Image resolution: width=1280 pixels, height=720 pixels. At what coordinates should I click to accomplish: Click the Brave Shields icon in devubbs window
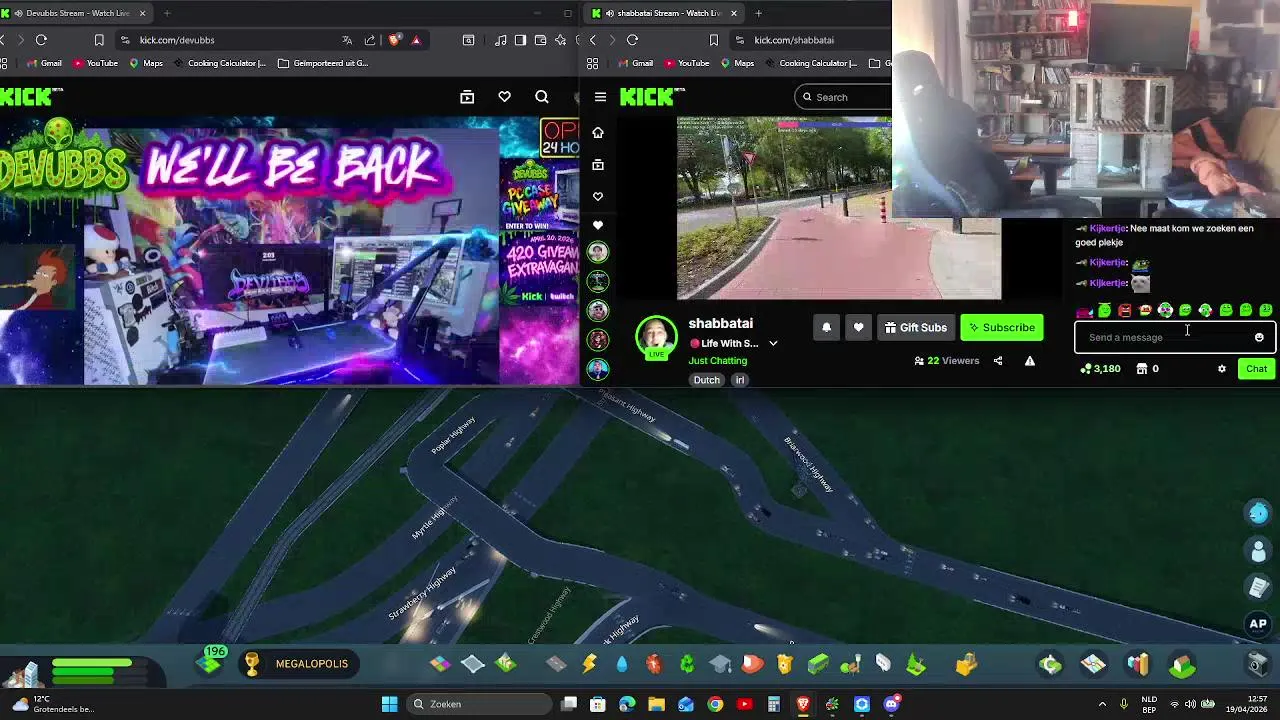[394, 40]
